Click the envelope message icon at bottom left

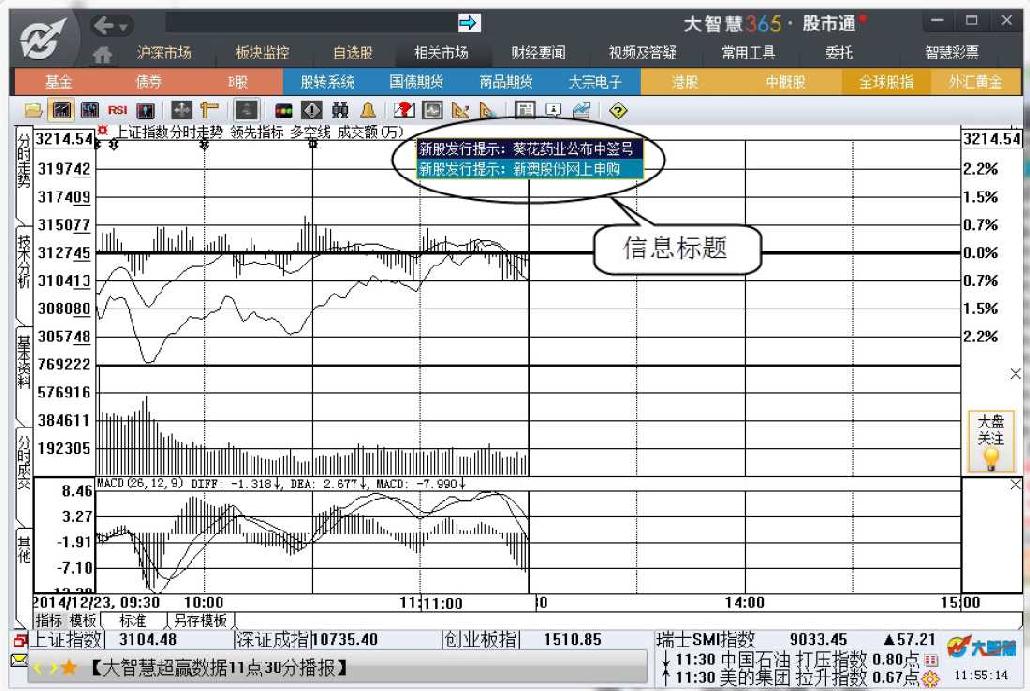(x=19, y=660)
